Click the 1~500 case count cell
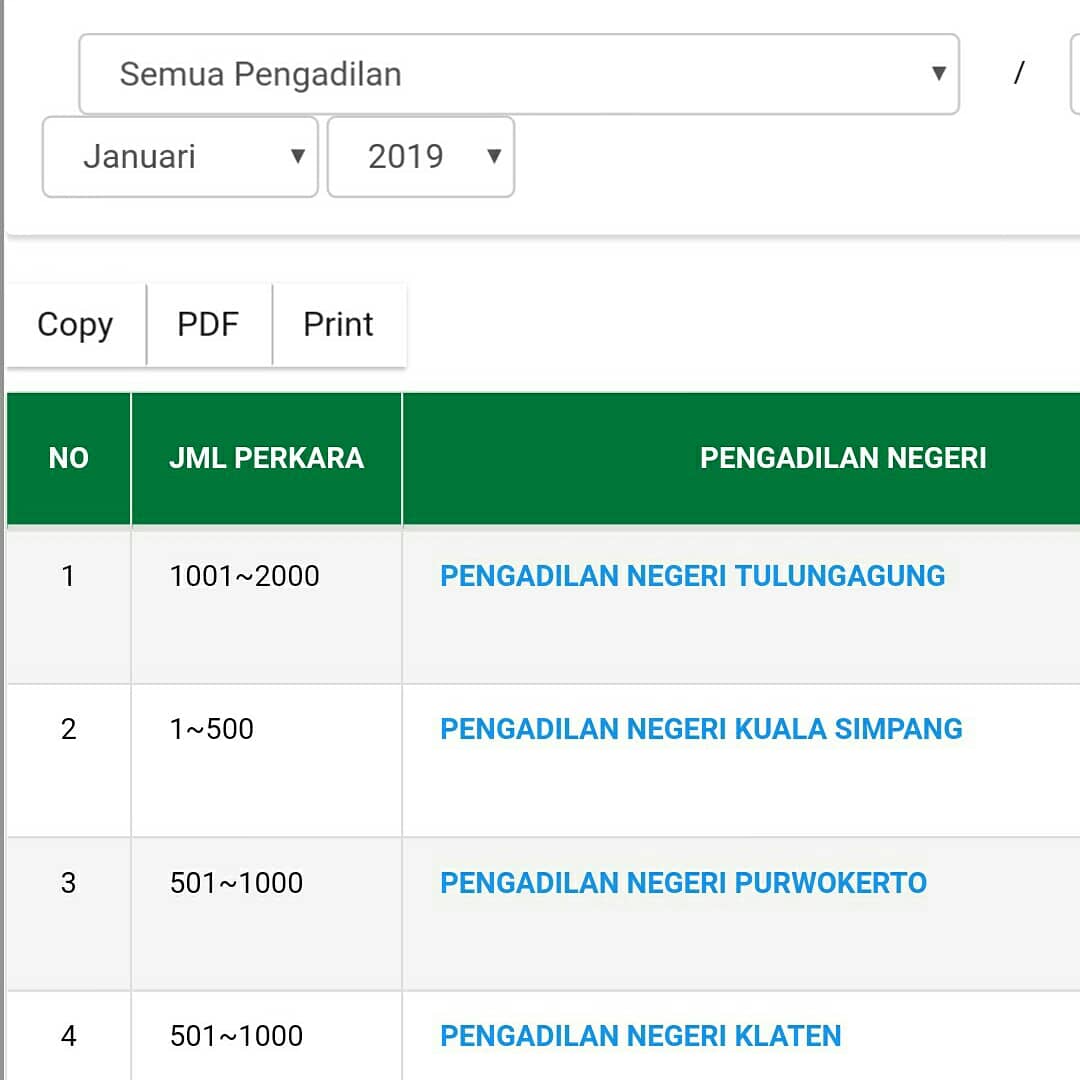 pyautogui.click(x=212, y=729)
